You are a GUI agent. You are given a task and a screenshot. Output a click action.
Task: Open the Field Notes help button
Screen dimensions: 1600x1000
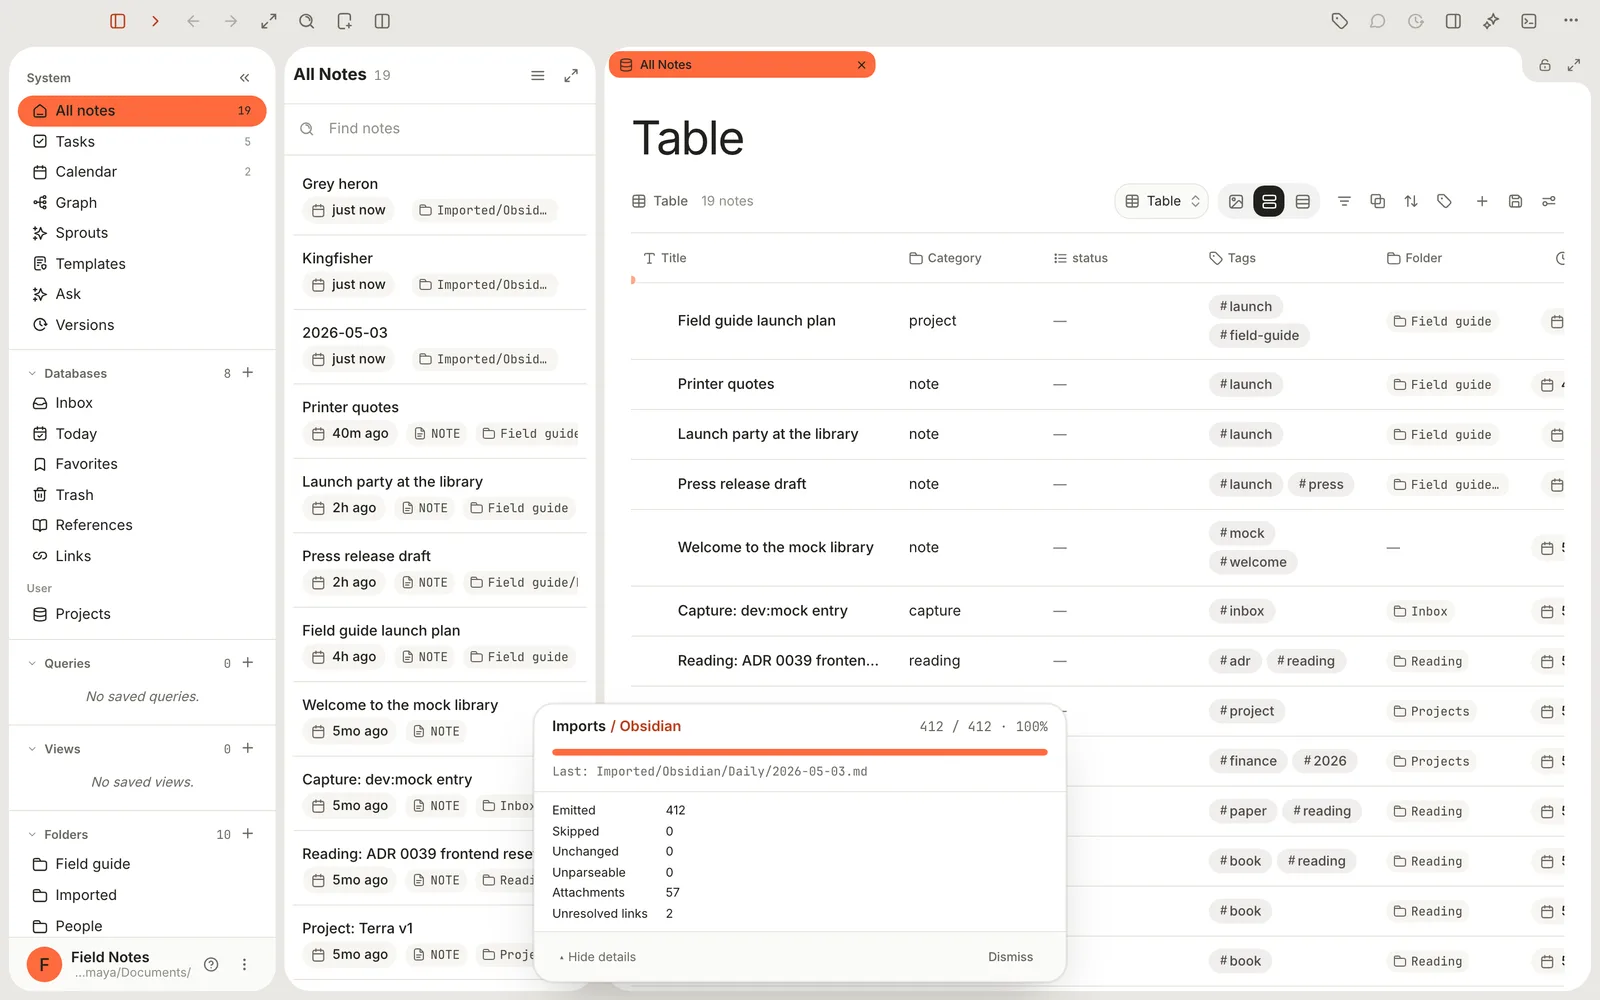211,964
